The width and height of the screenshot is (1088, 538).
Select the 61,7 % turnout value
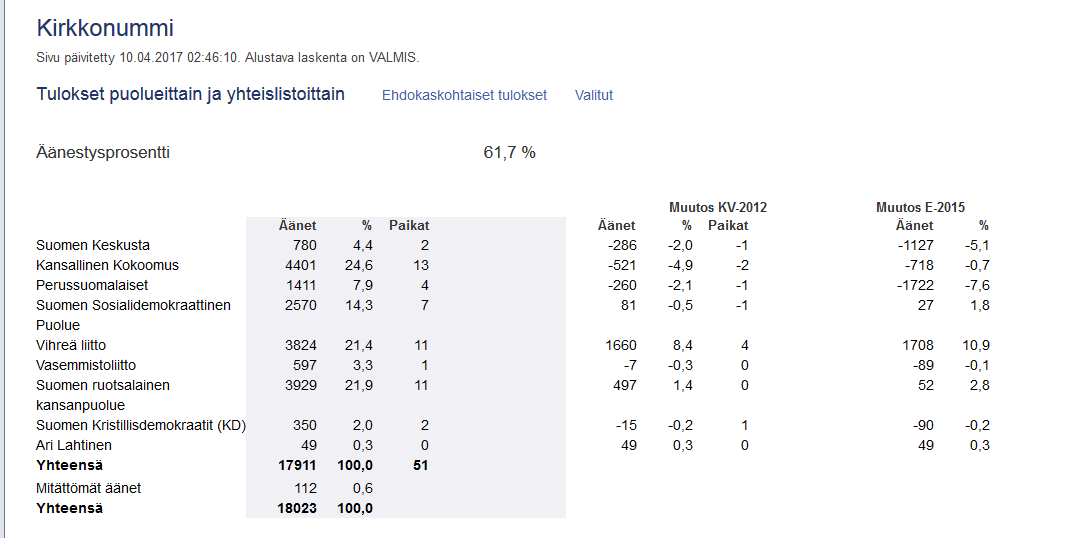coord(509,153)
